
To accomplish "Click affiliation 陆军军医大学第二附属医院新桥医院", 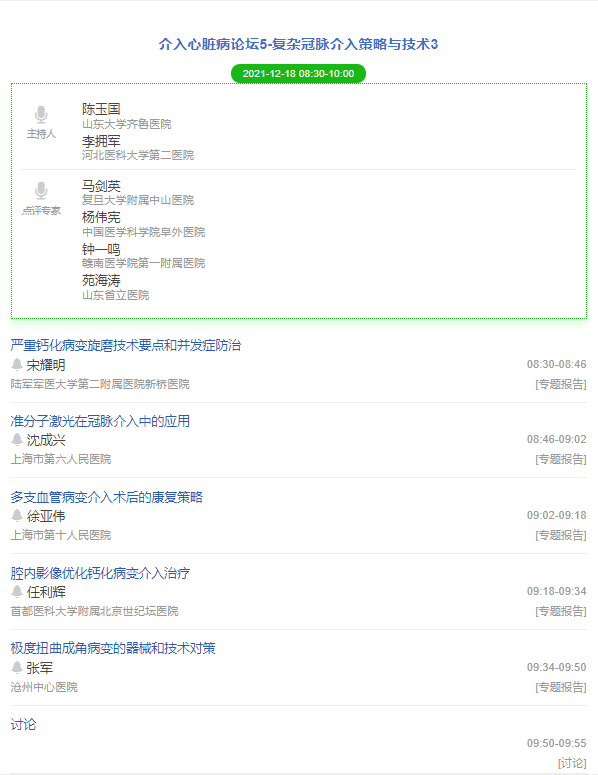I will pos(100,384).
